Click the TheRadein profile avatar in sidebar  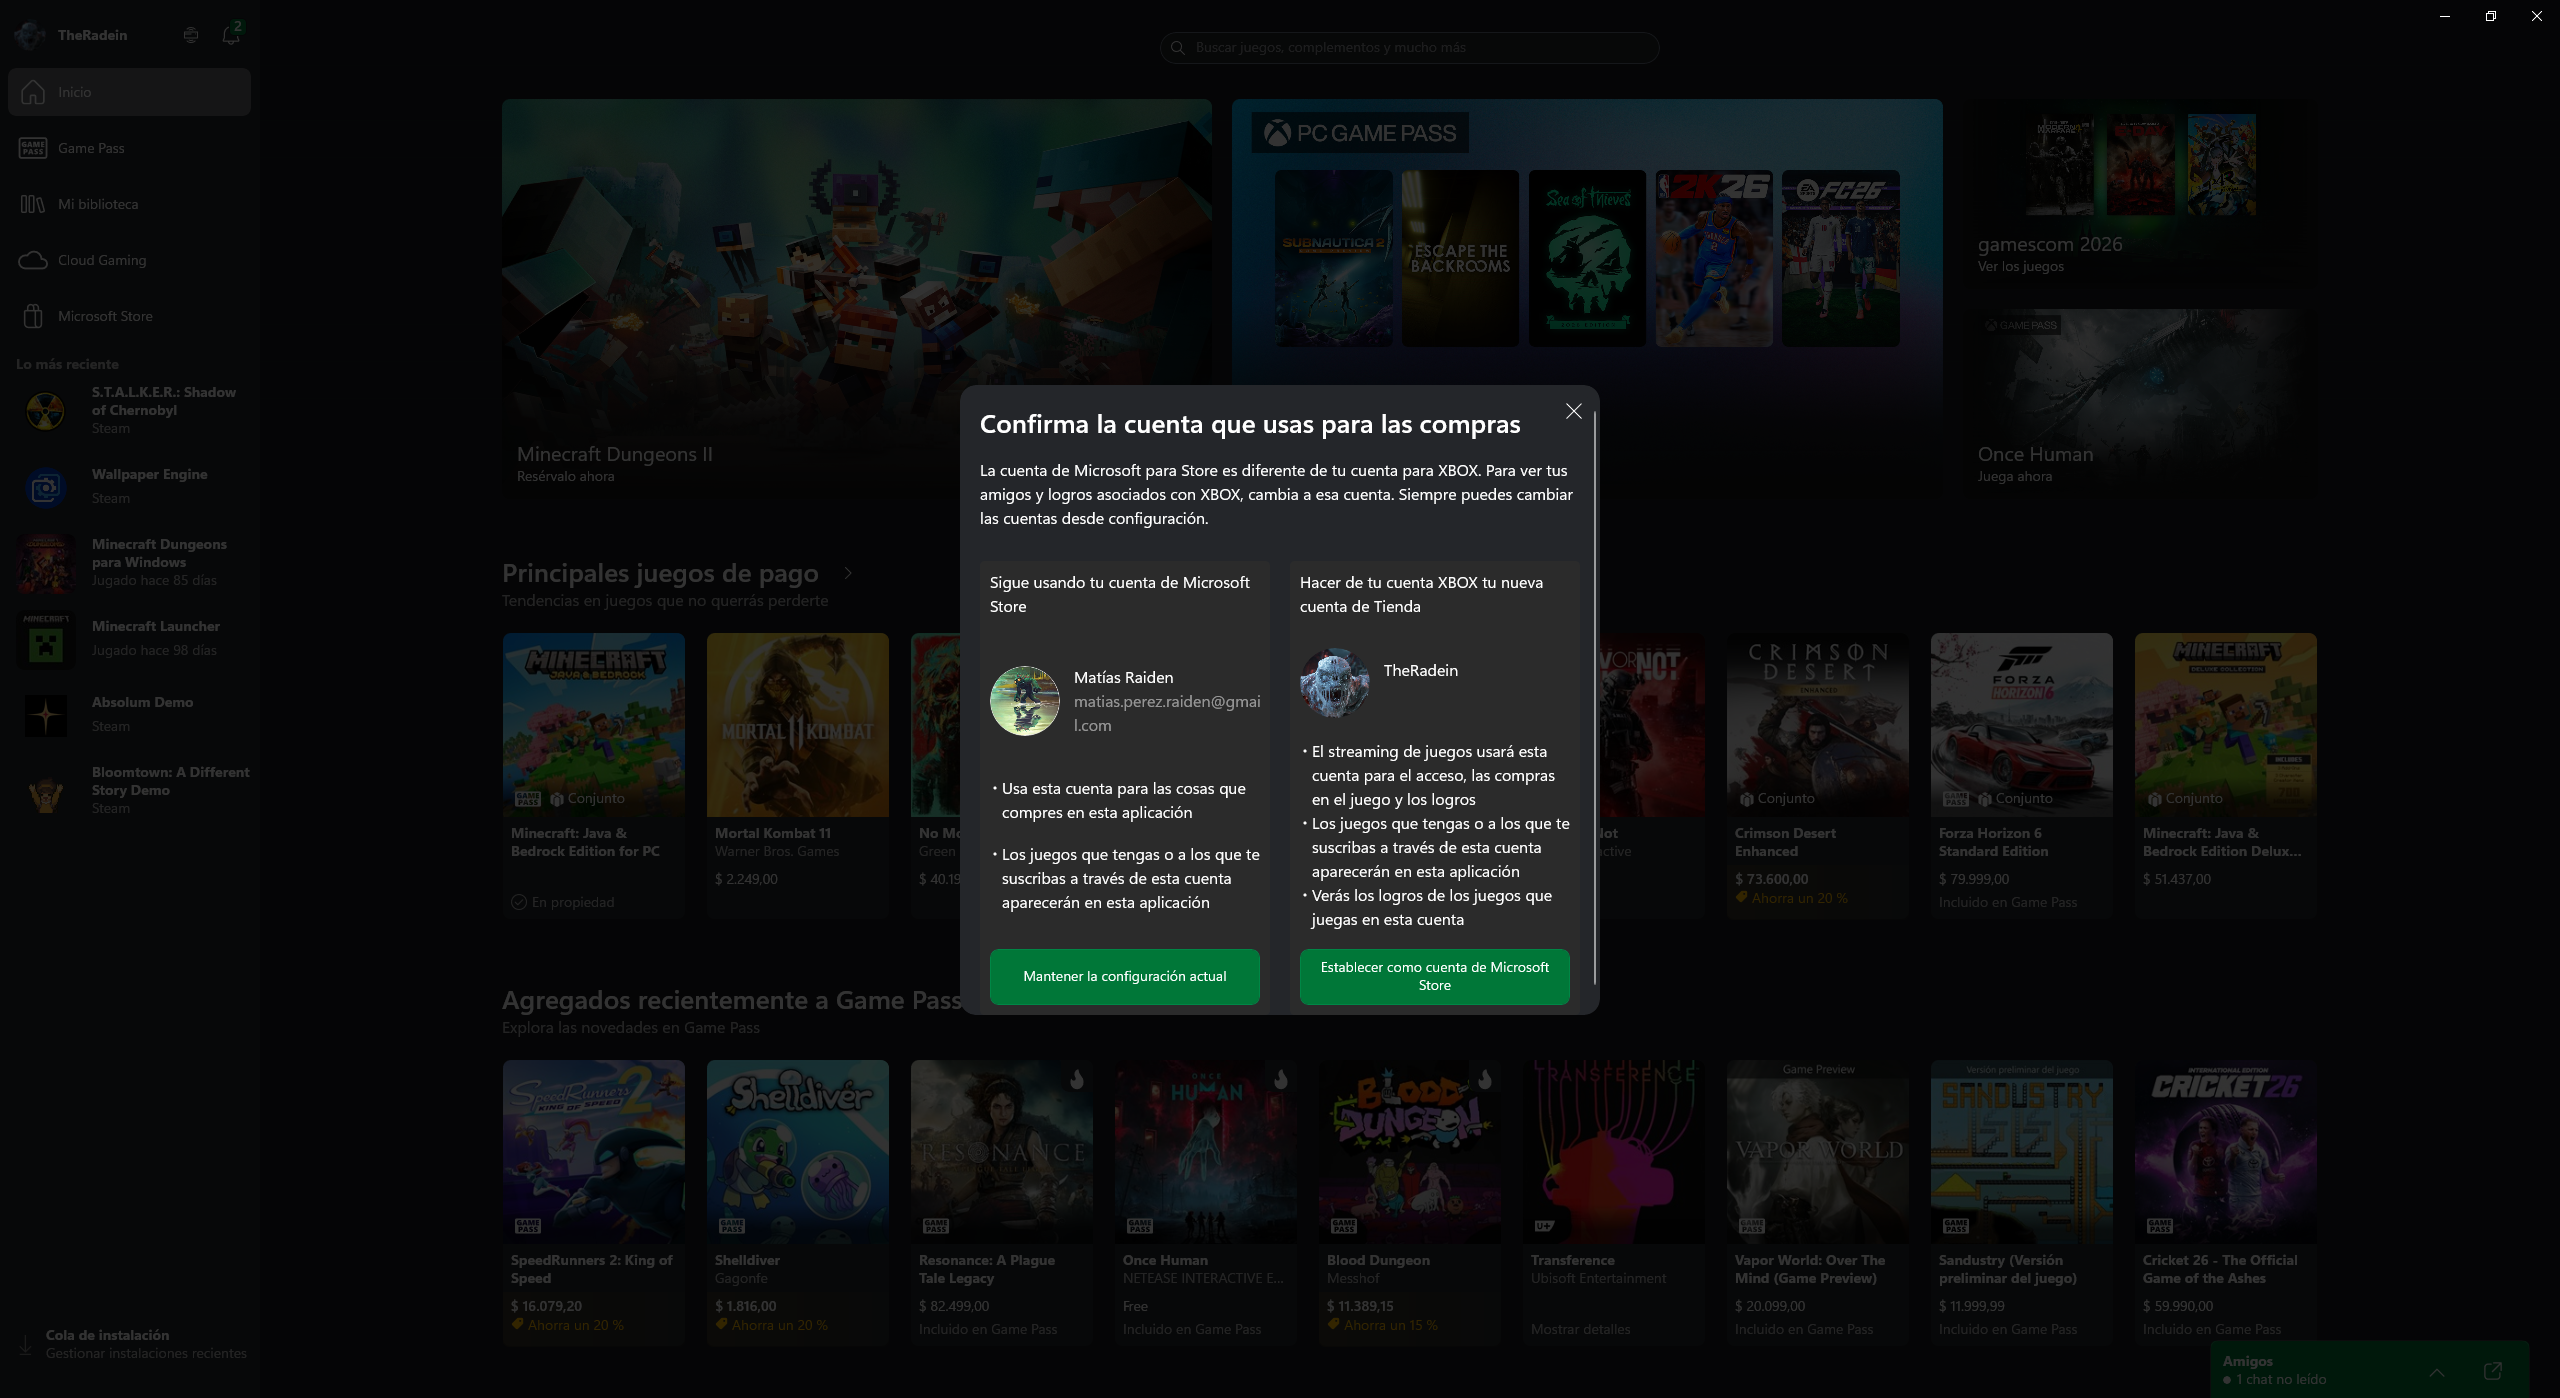click(30, 35)
